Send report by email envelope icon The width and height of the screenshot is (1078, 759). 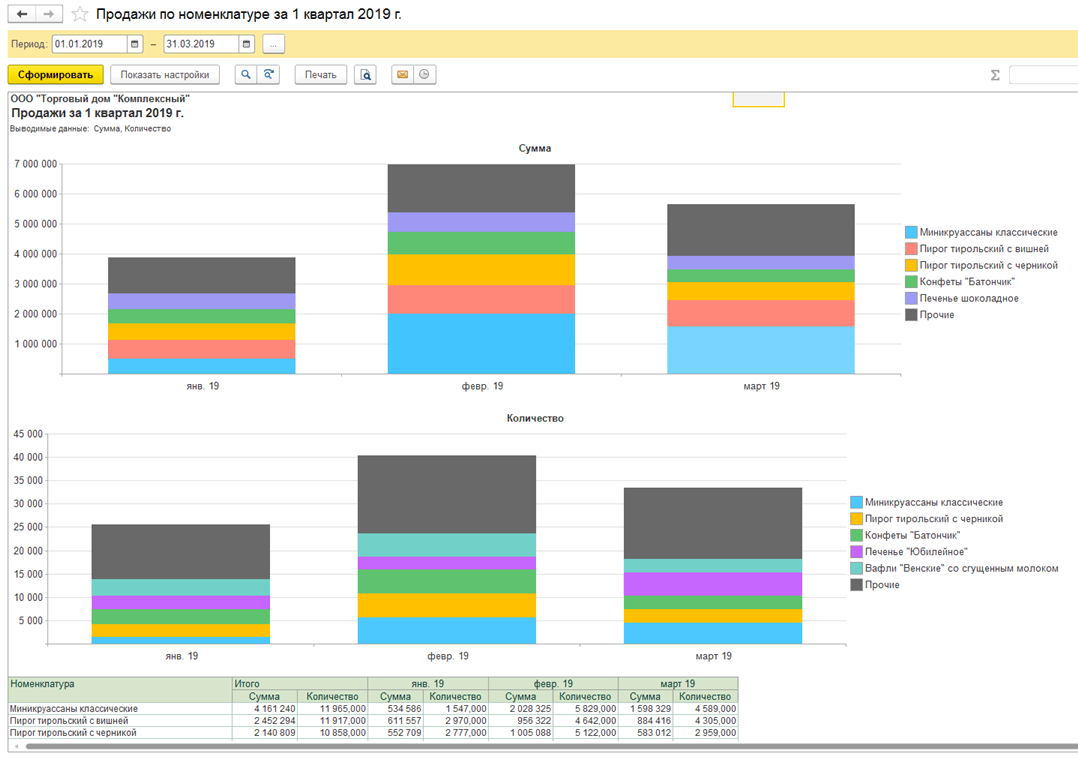pos(402,75)
